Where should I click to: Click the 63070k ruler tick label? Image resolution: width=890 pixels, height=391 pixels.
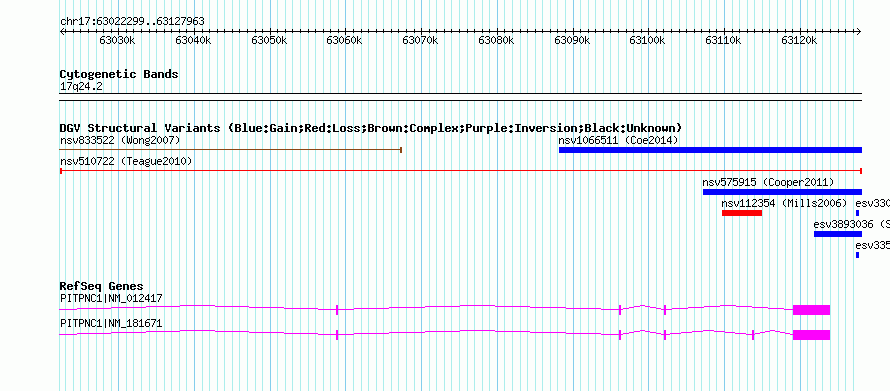click(x=421, y=40)
